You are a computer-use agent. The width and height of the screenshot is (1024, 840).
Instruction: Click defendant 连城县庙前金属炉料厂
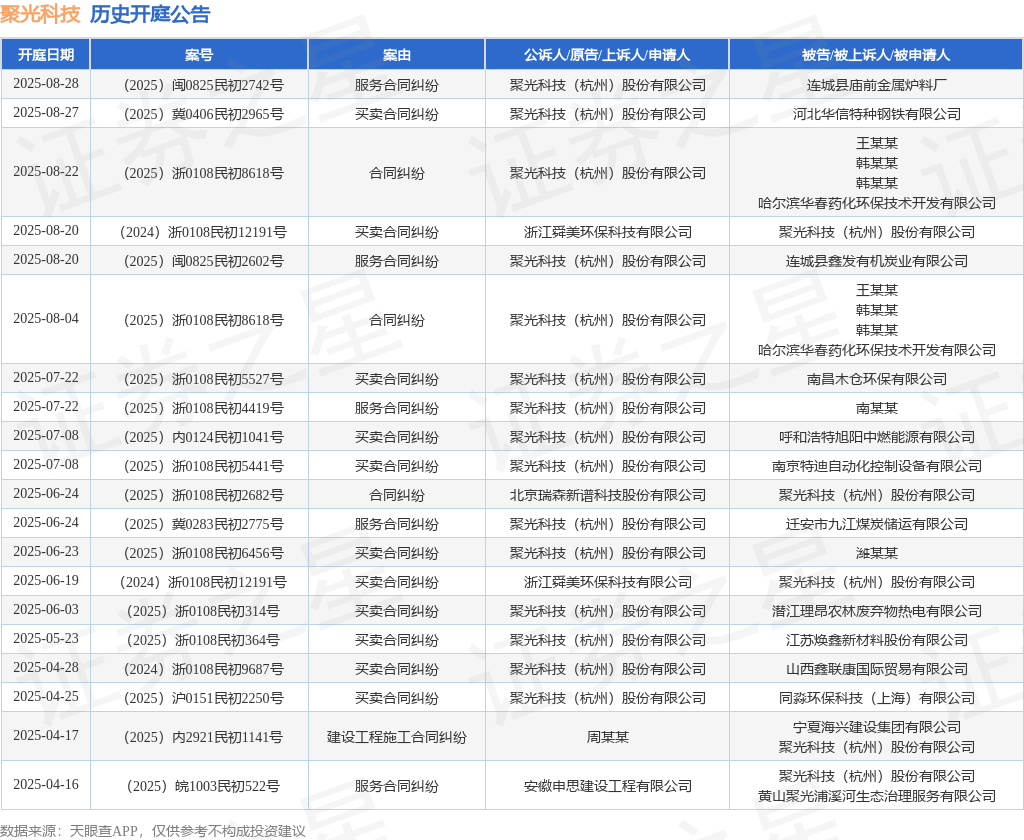[876, 85]
